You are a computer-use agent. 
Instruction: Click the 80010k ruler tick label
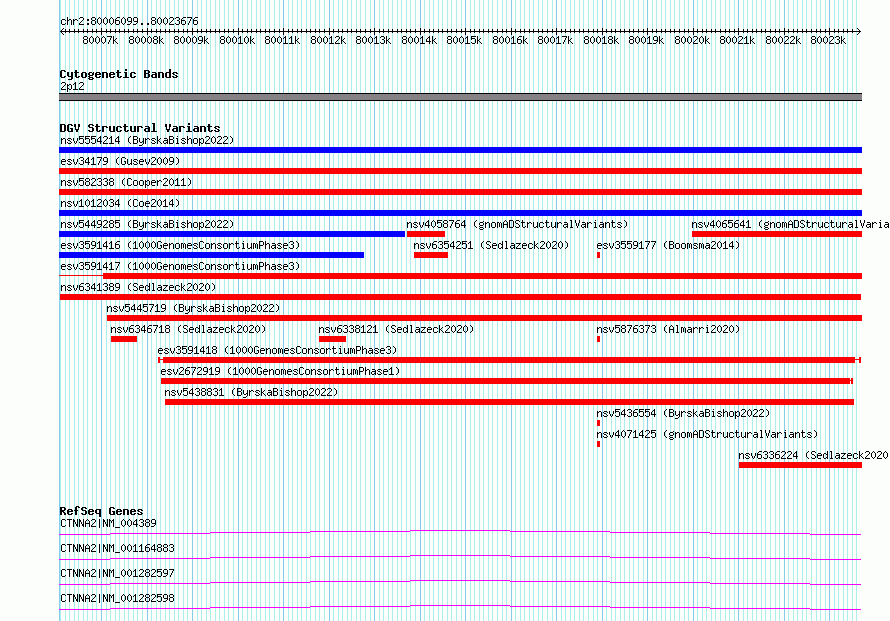pos(237,40)
